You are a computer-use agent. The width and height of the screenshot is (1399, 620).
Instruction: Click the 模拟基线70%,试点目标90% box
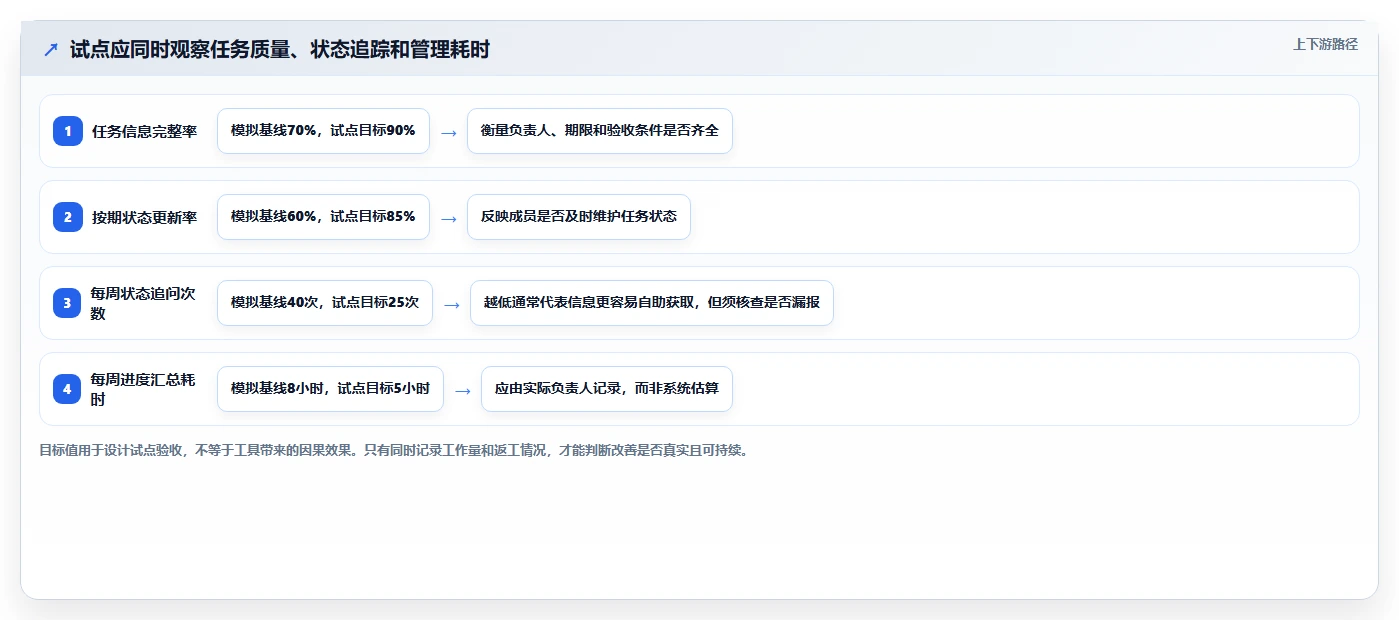point(323,131)
